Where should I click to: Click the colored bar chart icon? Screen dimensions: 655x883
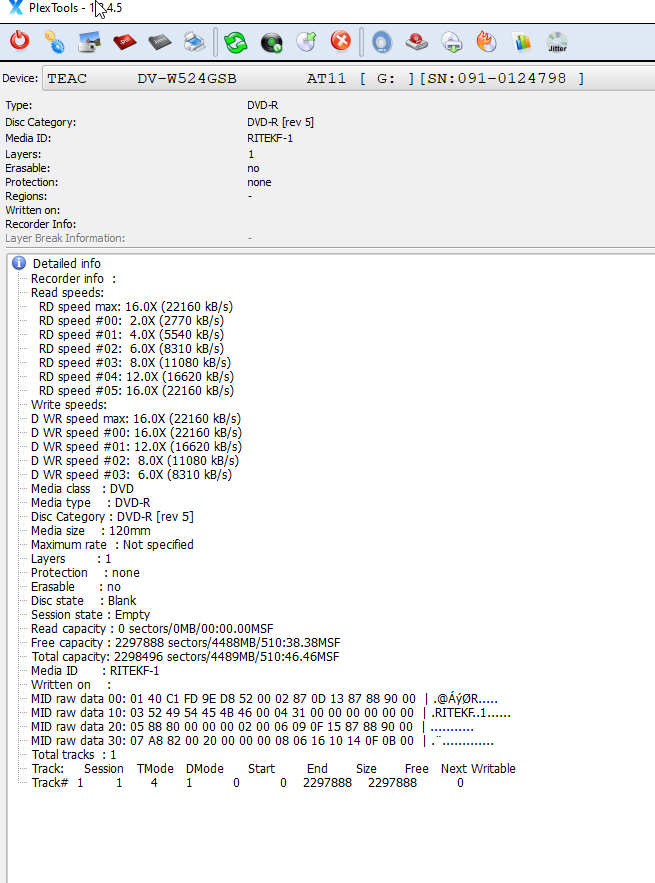(522, 42)
